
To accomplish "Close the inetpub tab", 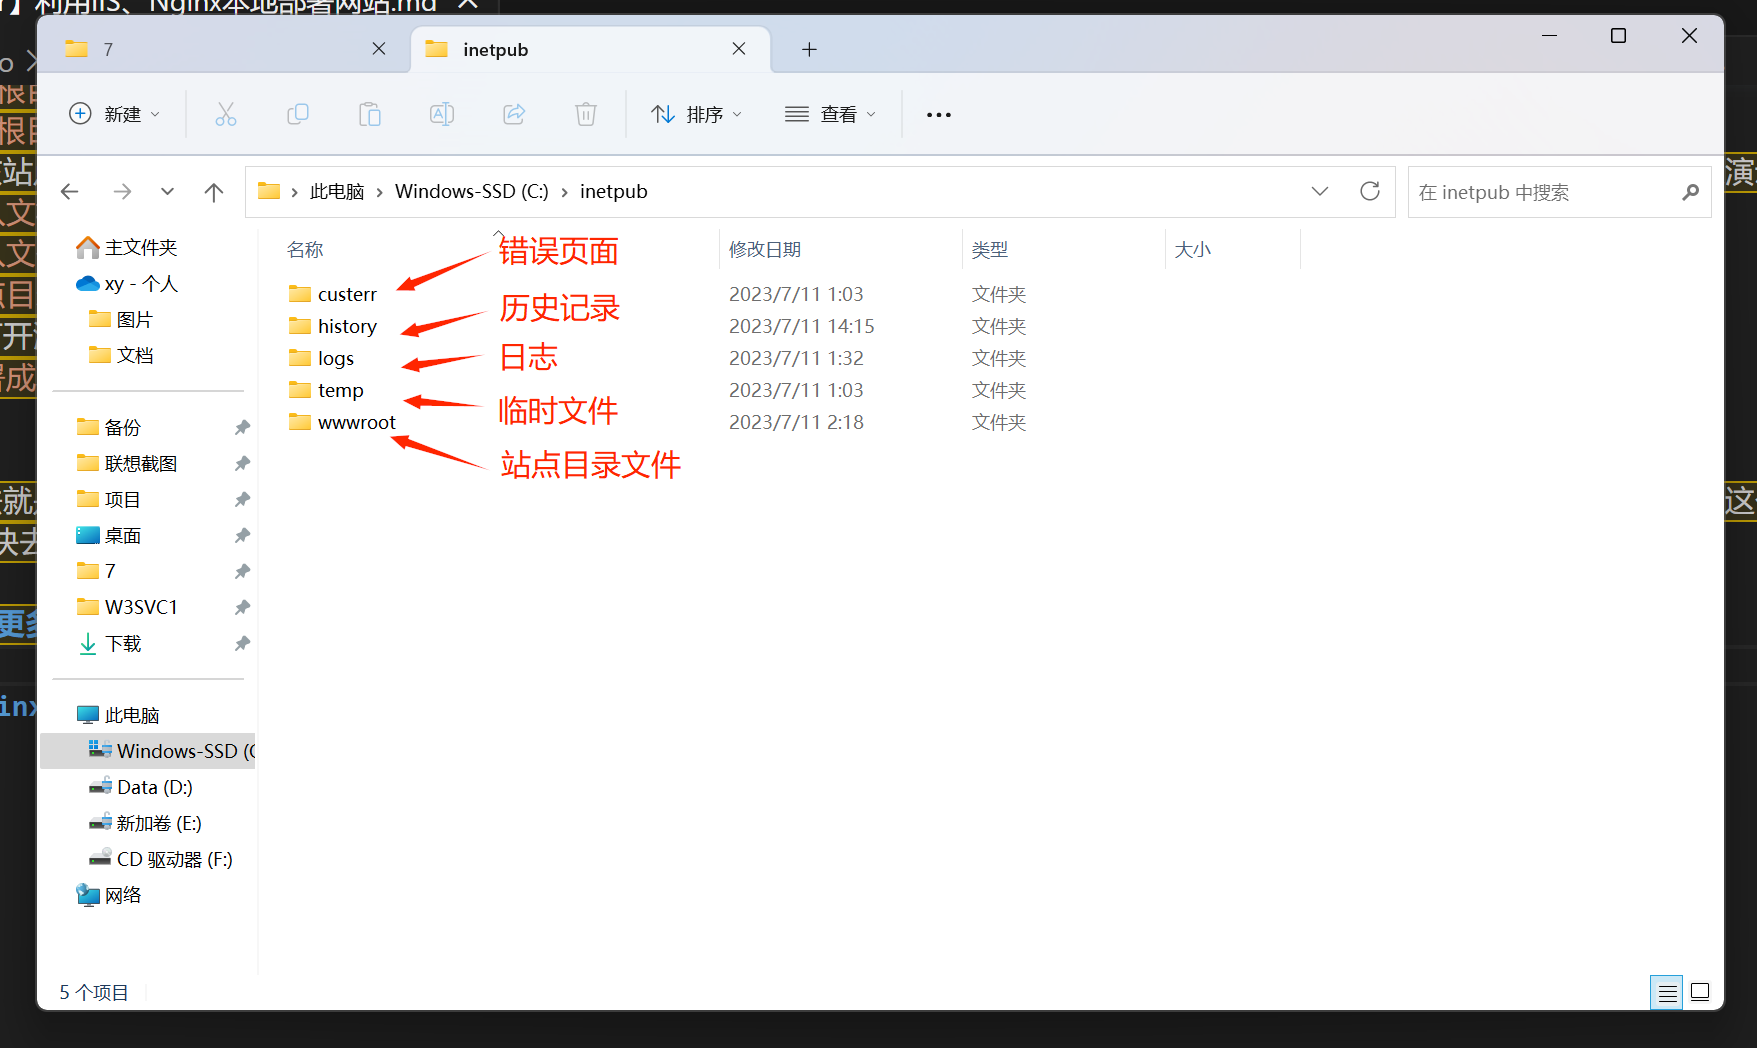I will 739,49.
